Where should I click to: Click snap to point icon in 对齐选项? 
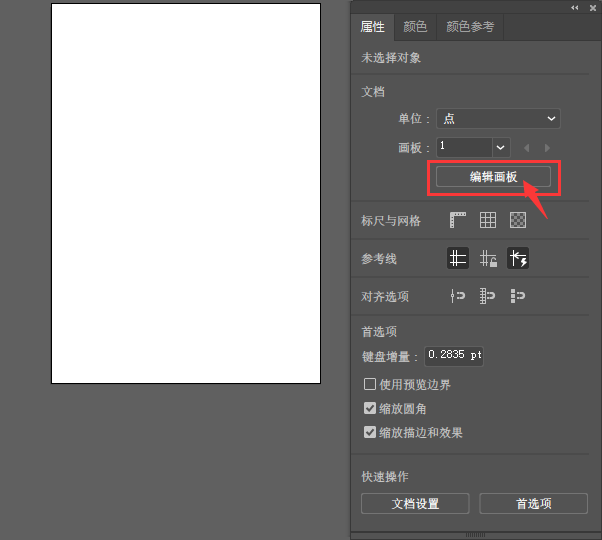tap(458, 296)
